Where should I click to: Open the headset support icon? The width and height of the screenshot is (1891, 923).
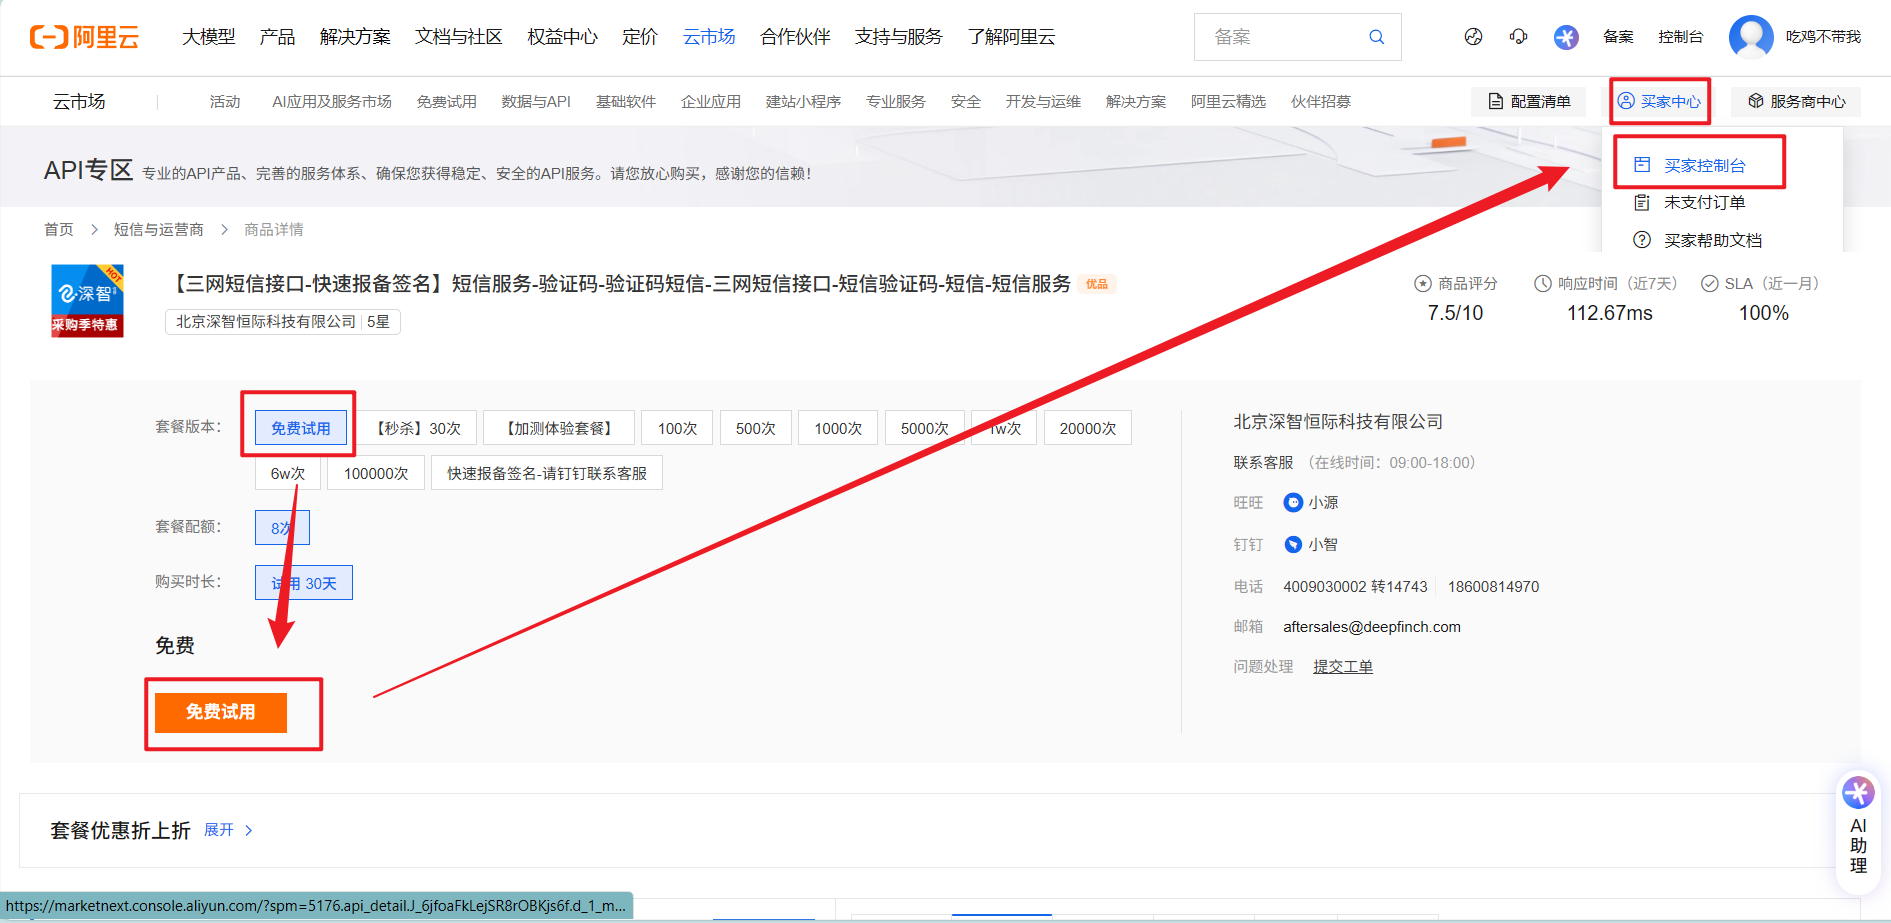[x=1518, y=37]
